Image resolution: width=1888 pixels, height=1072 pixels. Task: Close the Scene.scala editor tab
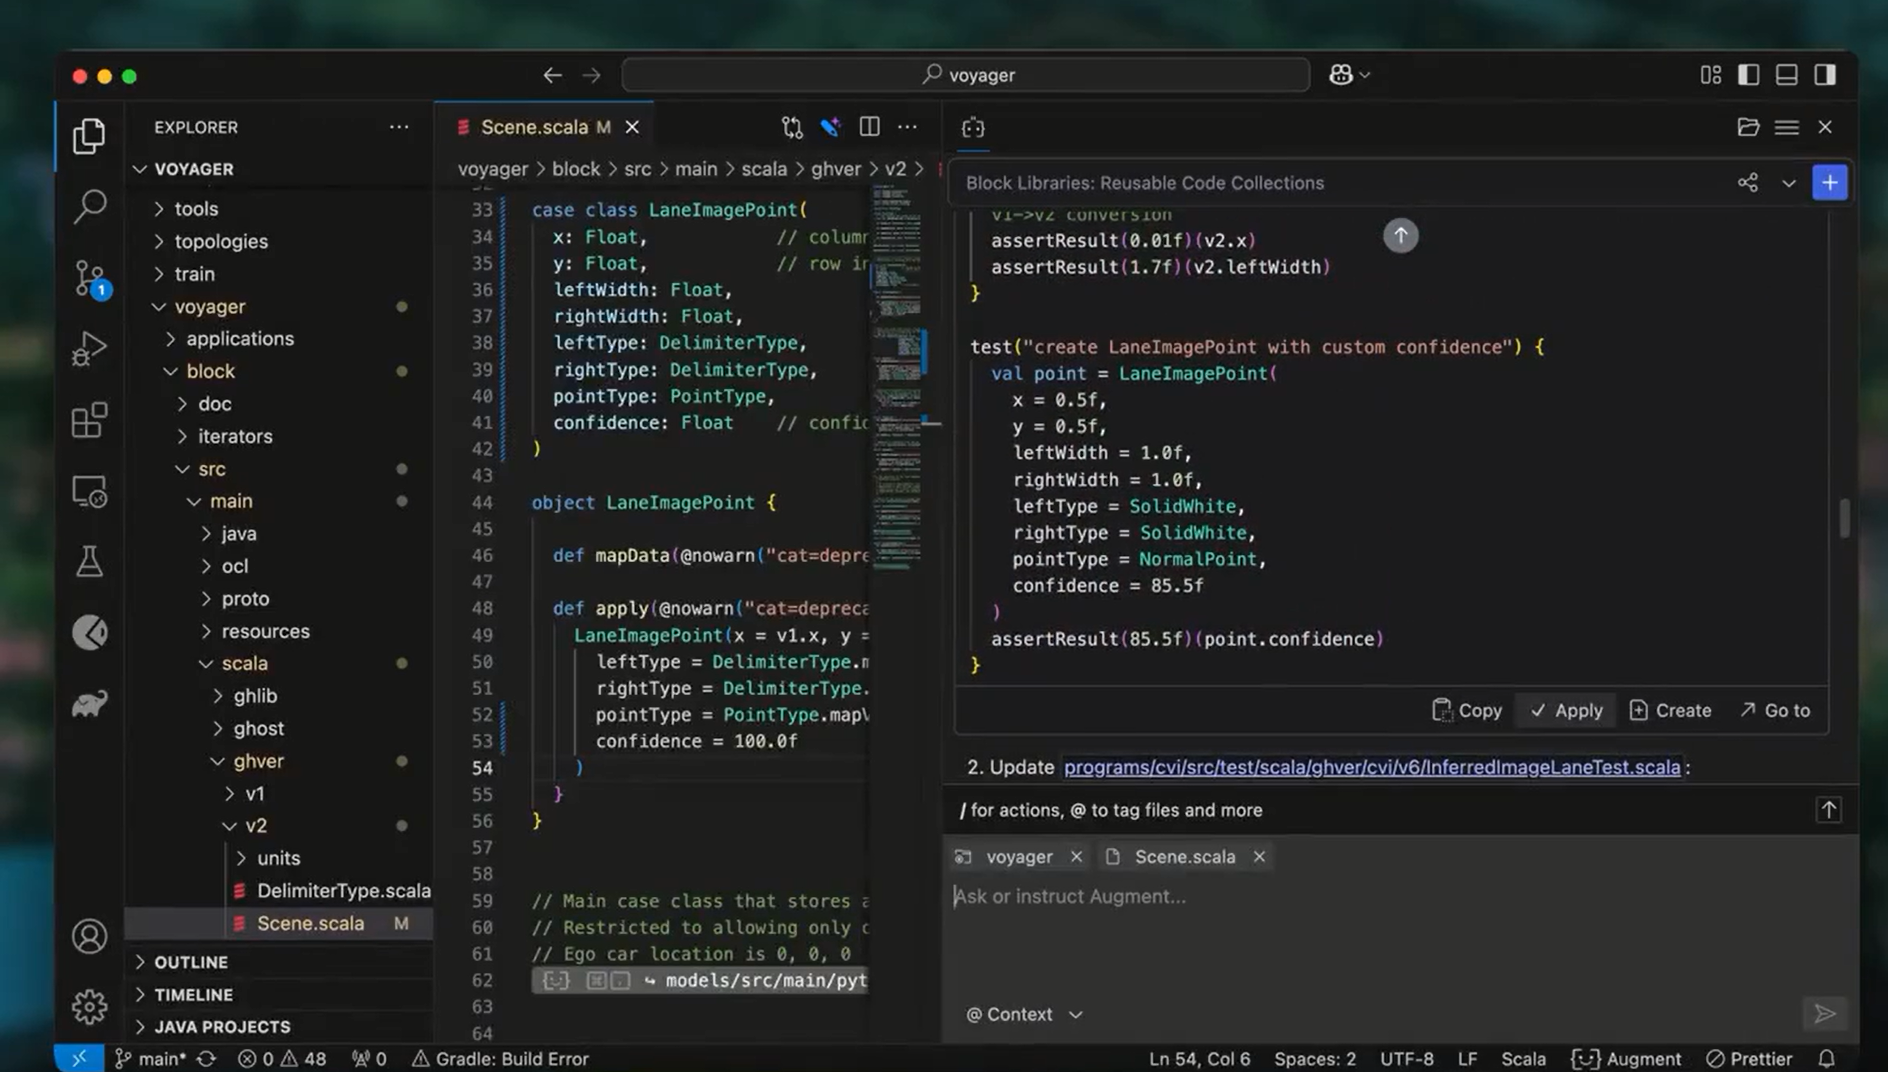tap(632, 127)
